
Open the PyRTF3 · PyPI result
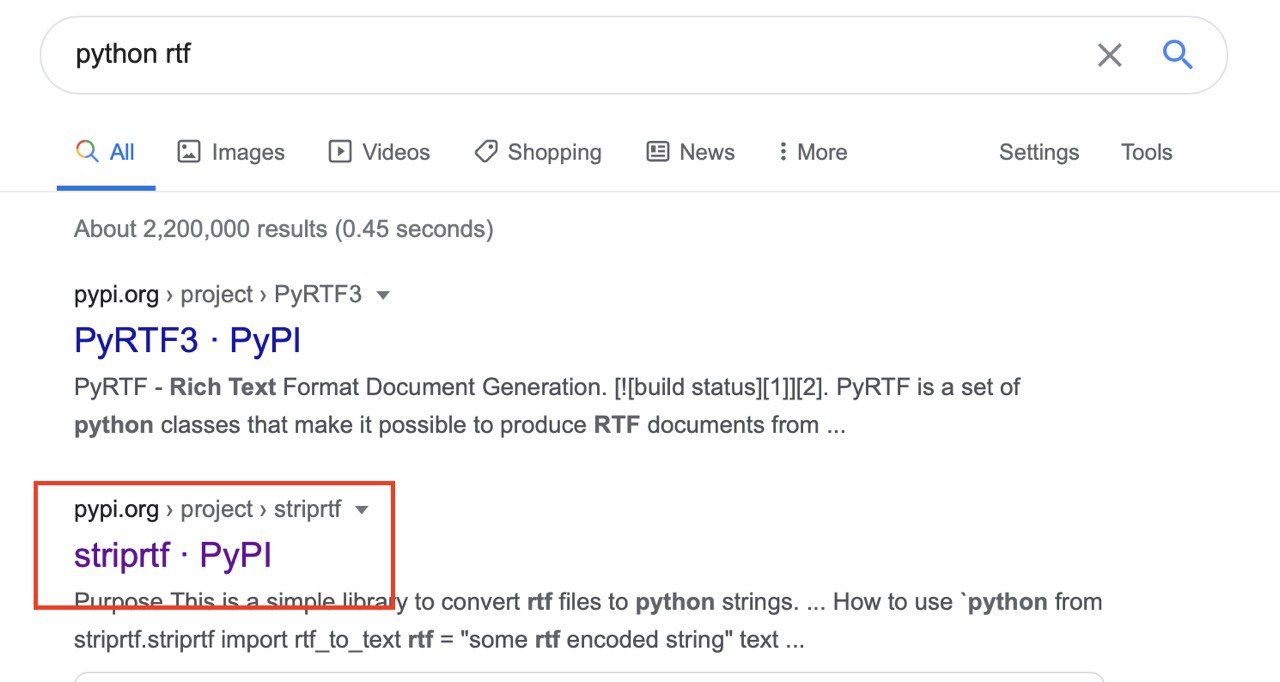pyautogui.click(x=187, y=341)
